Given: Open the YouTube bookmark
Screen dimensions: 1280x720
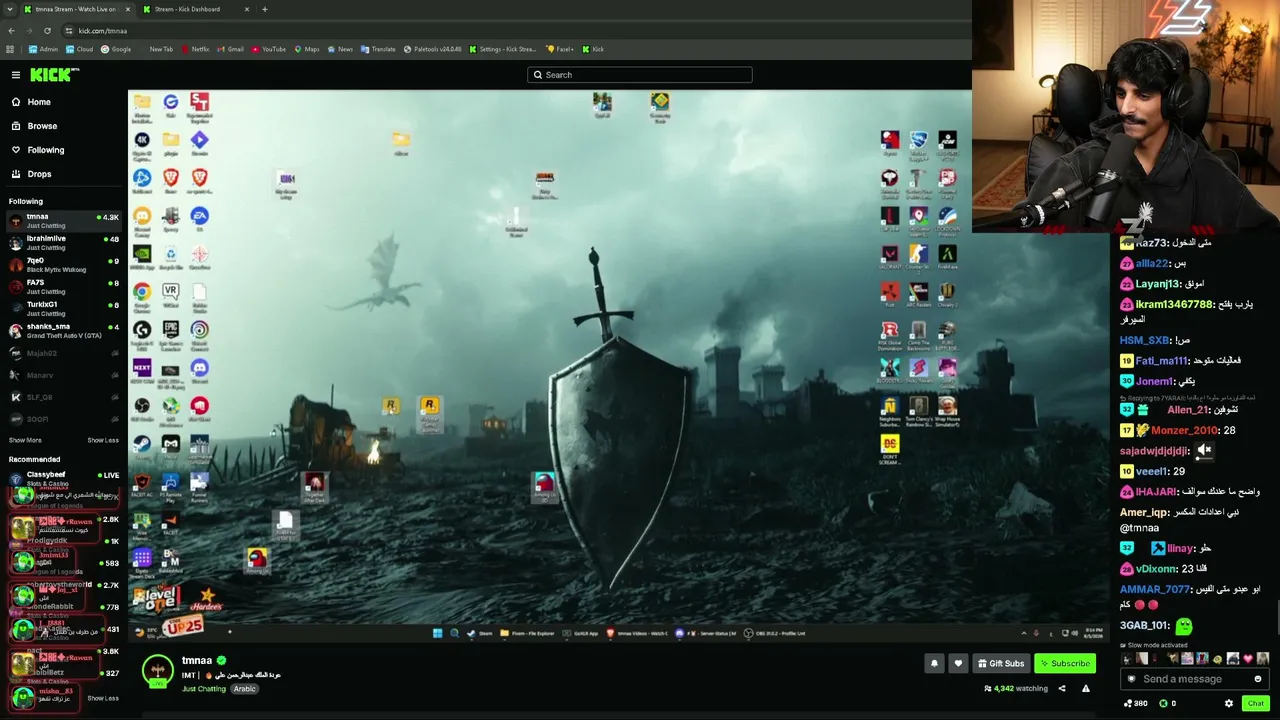Looking at the screenshot, I should point(269,49).
